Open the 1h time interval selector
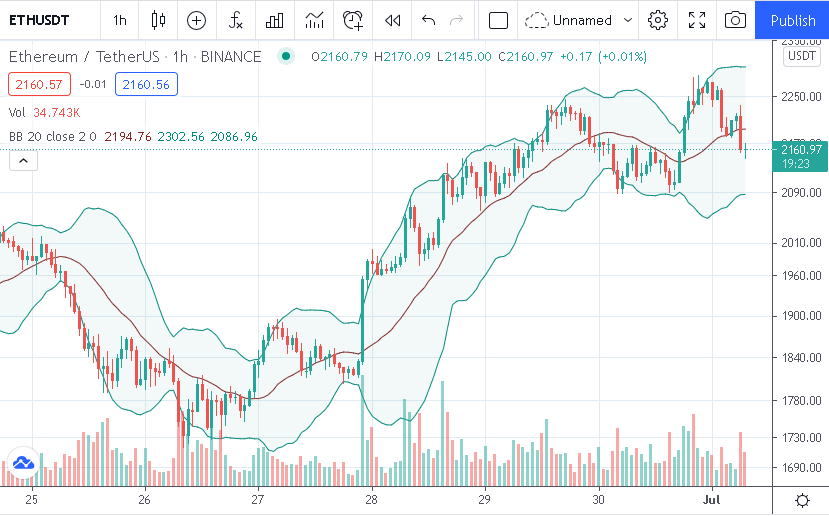Screen dimensions: 829x516 pyautogui.click(x=120, y=20)
